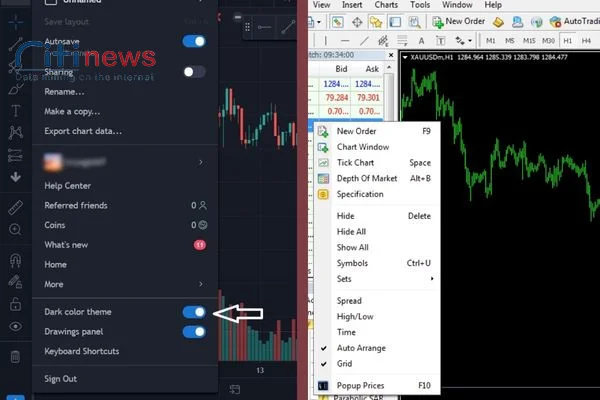Click Export chart data… option
Viewport: 600px width, 400px height.
83,131
